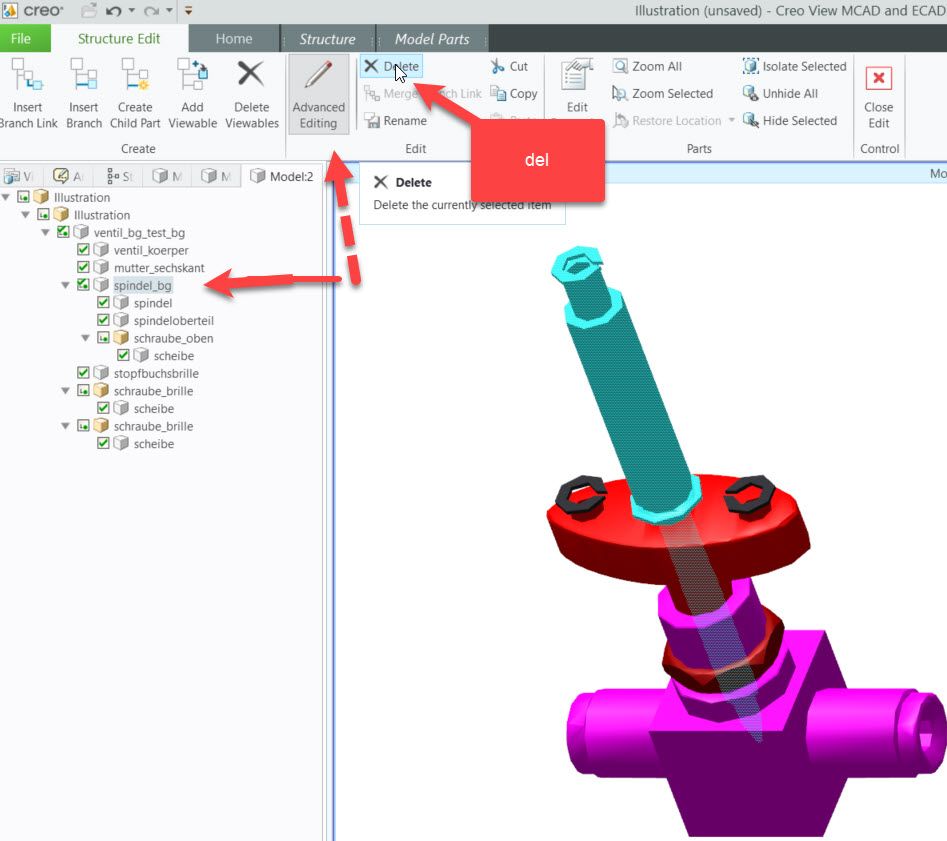The height and width of the screenshot is (841, 947).
Task: Select the spindeloberteil tree item
Action: coord(173,320)
